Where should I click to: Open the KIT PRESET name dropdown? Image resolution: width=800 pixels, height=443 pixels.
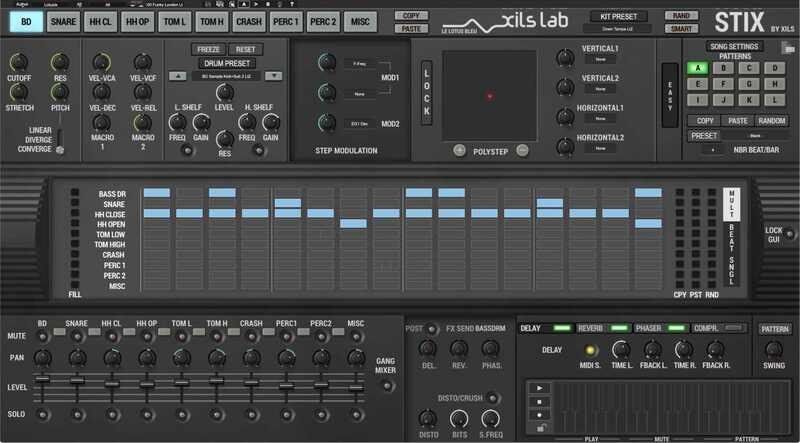[617, 30]
